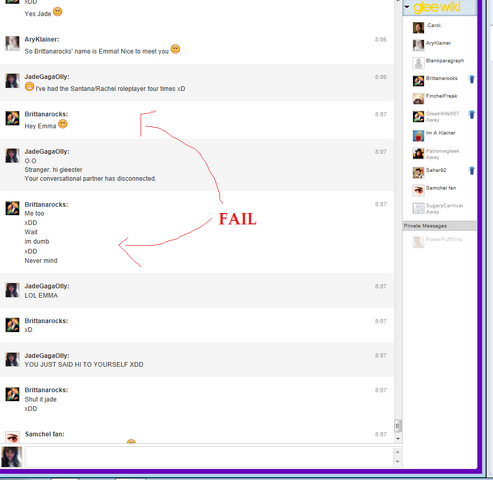Click JadeGagaOlly username above LOL EMMA
Image resolution: width=493 pixels, height=480 pixels.
[47, 286]
